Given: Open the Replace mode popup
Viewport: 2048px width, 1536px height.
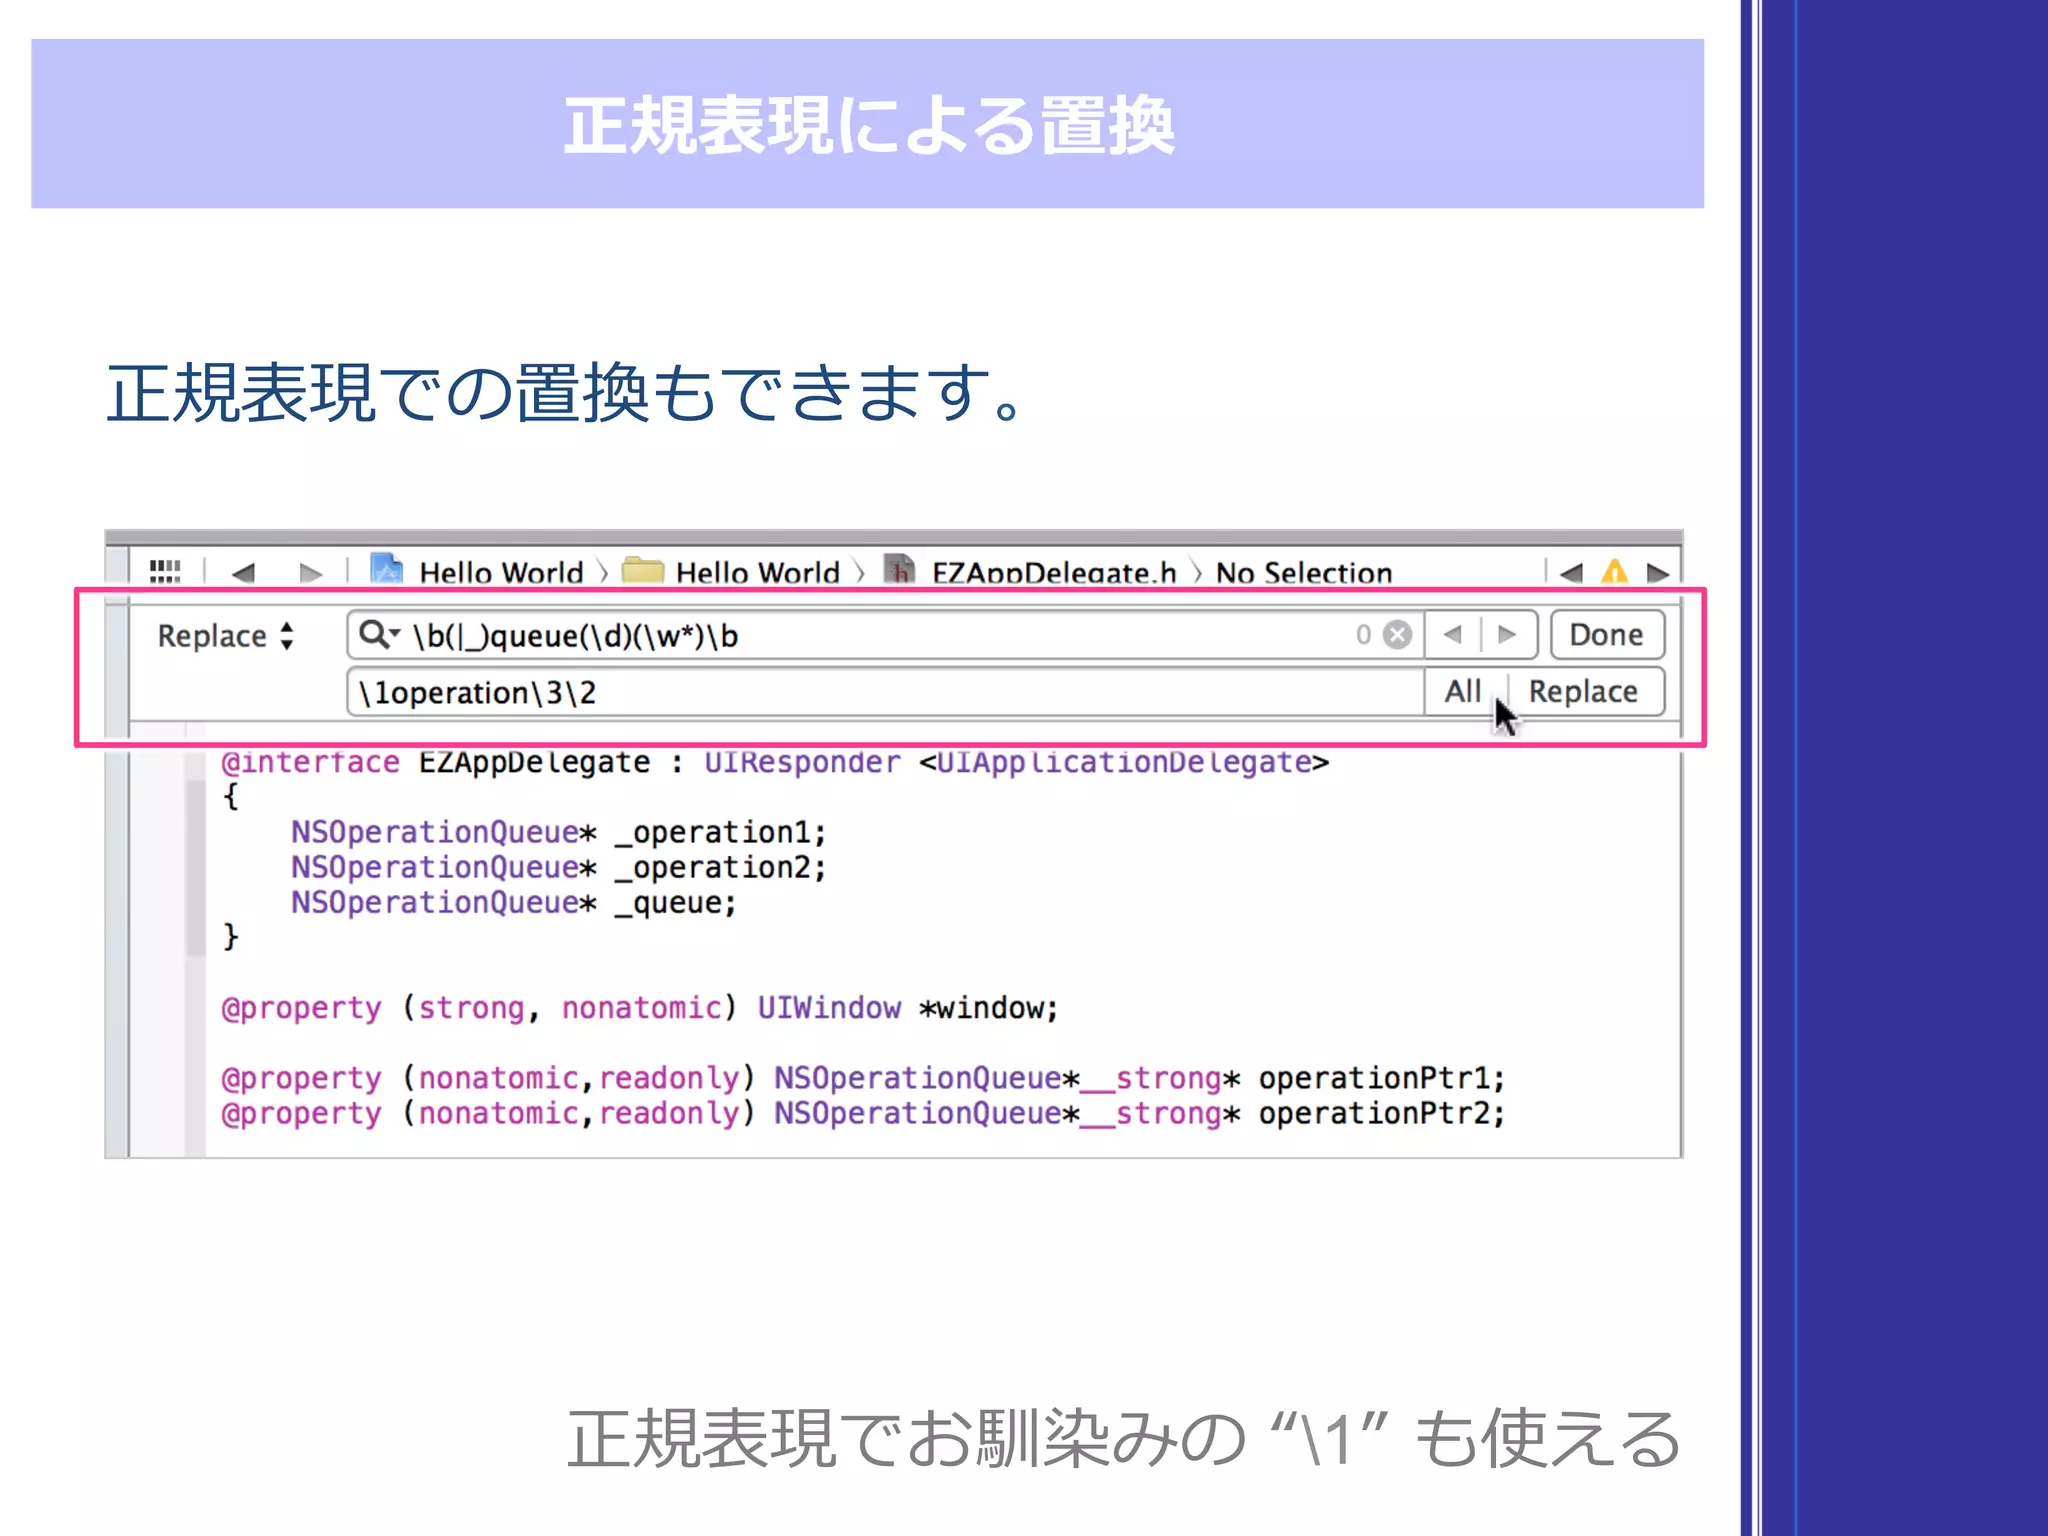Looking at the screenshot, I should [226, 636].
